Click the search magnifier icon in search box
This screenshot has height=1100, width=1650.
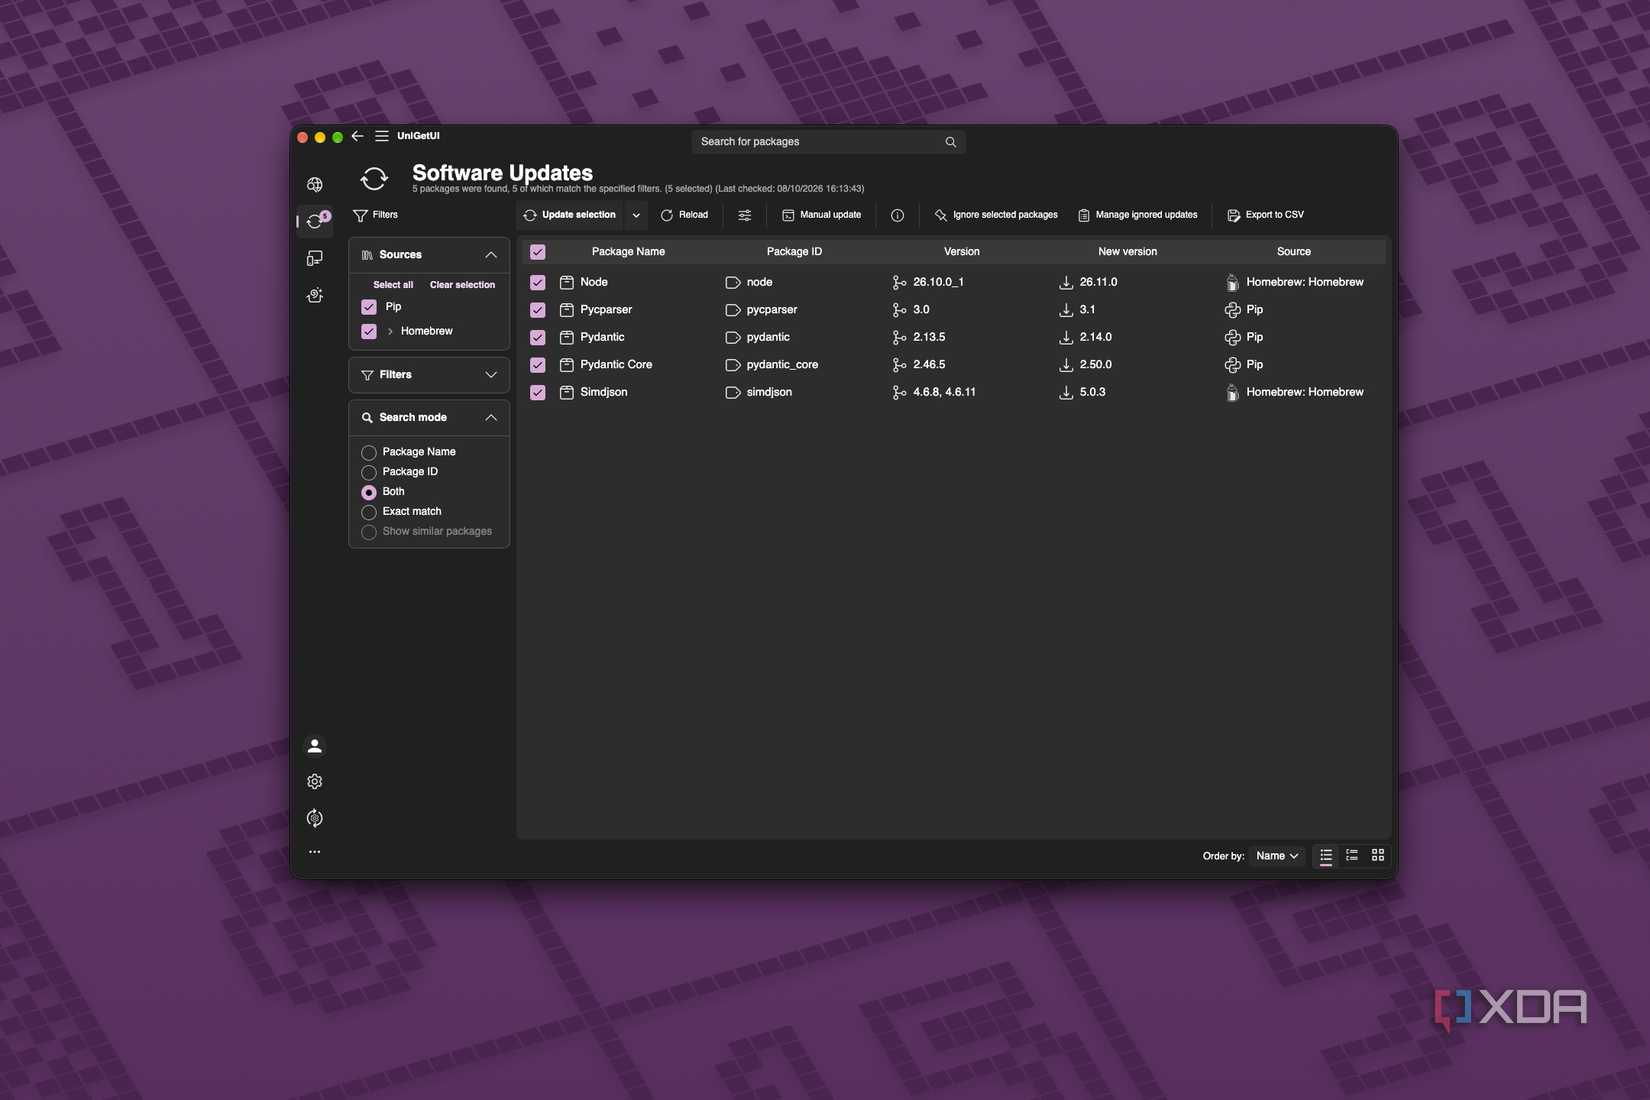tap(951, 142)
